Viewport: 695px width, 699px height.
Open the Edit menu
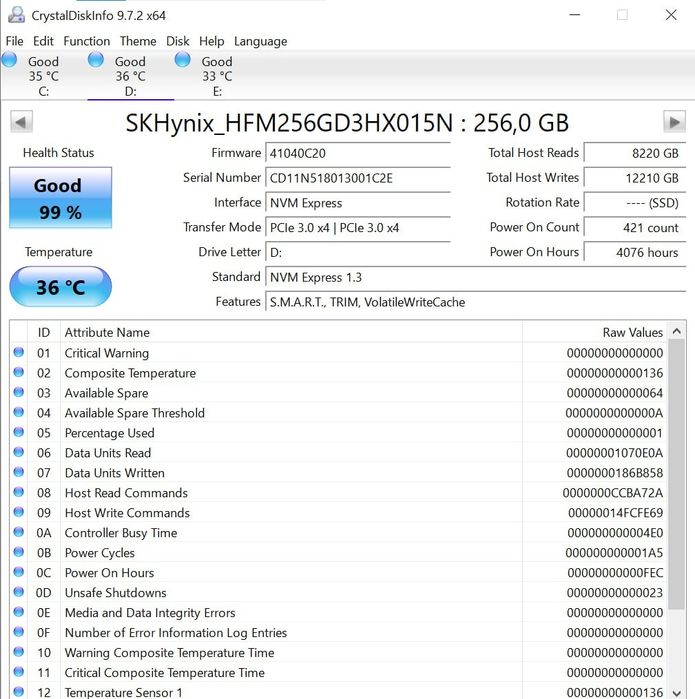(x=43, y=41)
